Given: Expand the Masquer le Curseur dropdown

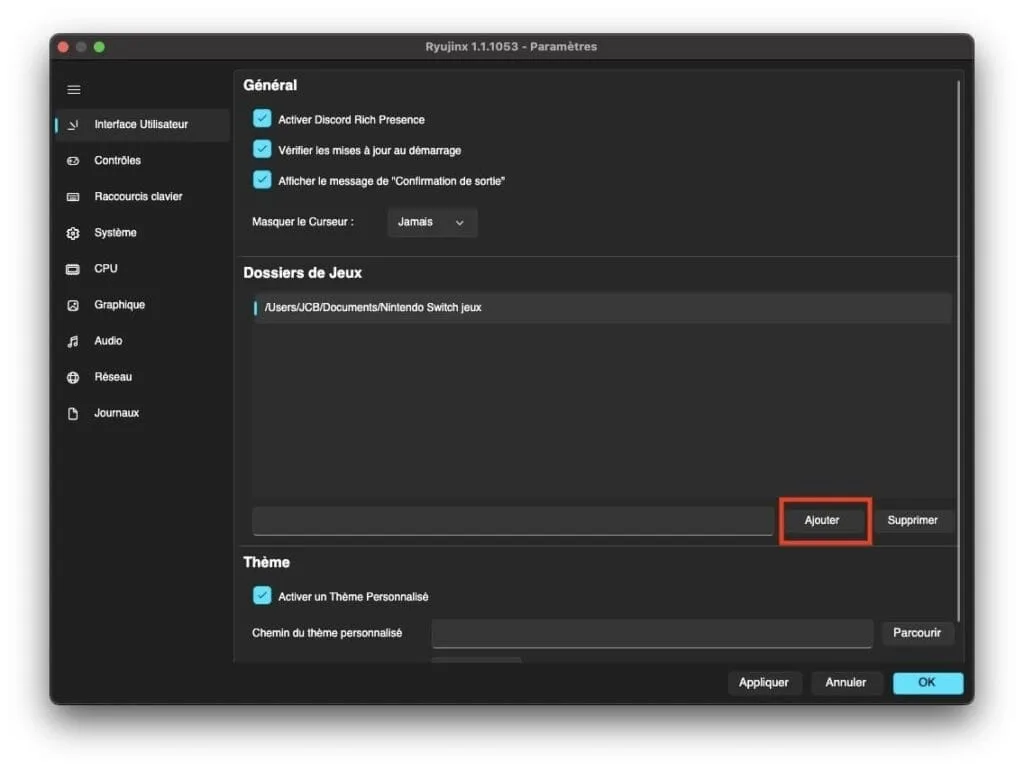Looking at the screenshot, I should (432, 222).
